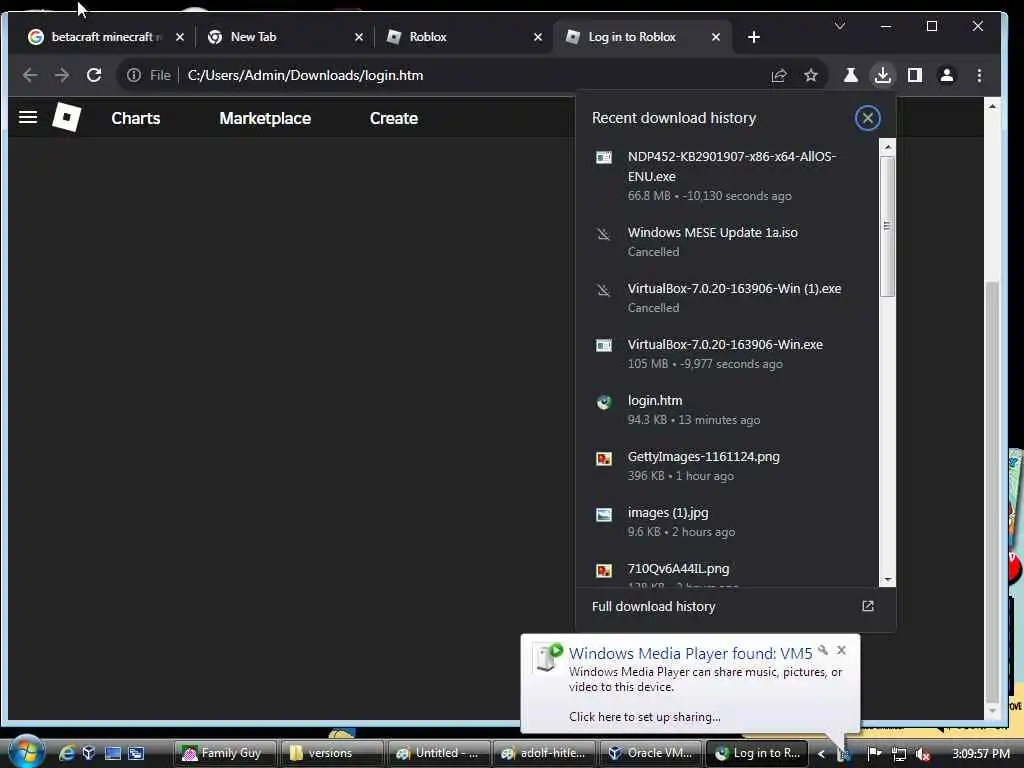Screen dimensions: 1024x768
Task: Reload the current page
Action: (94, 75)
